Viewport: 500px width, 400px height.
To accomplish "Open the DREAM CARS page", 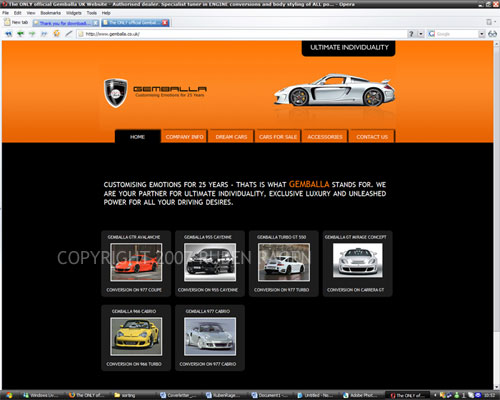I will coord(231,137).
